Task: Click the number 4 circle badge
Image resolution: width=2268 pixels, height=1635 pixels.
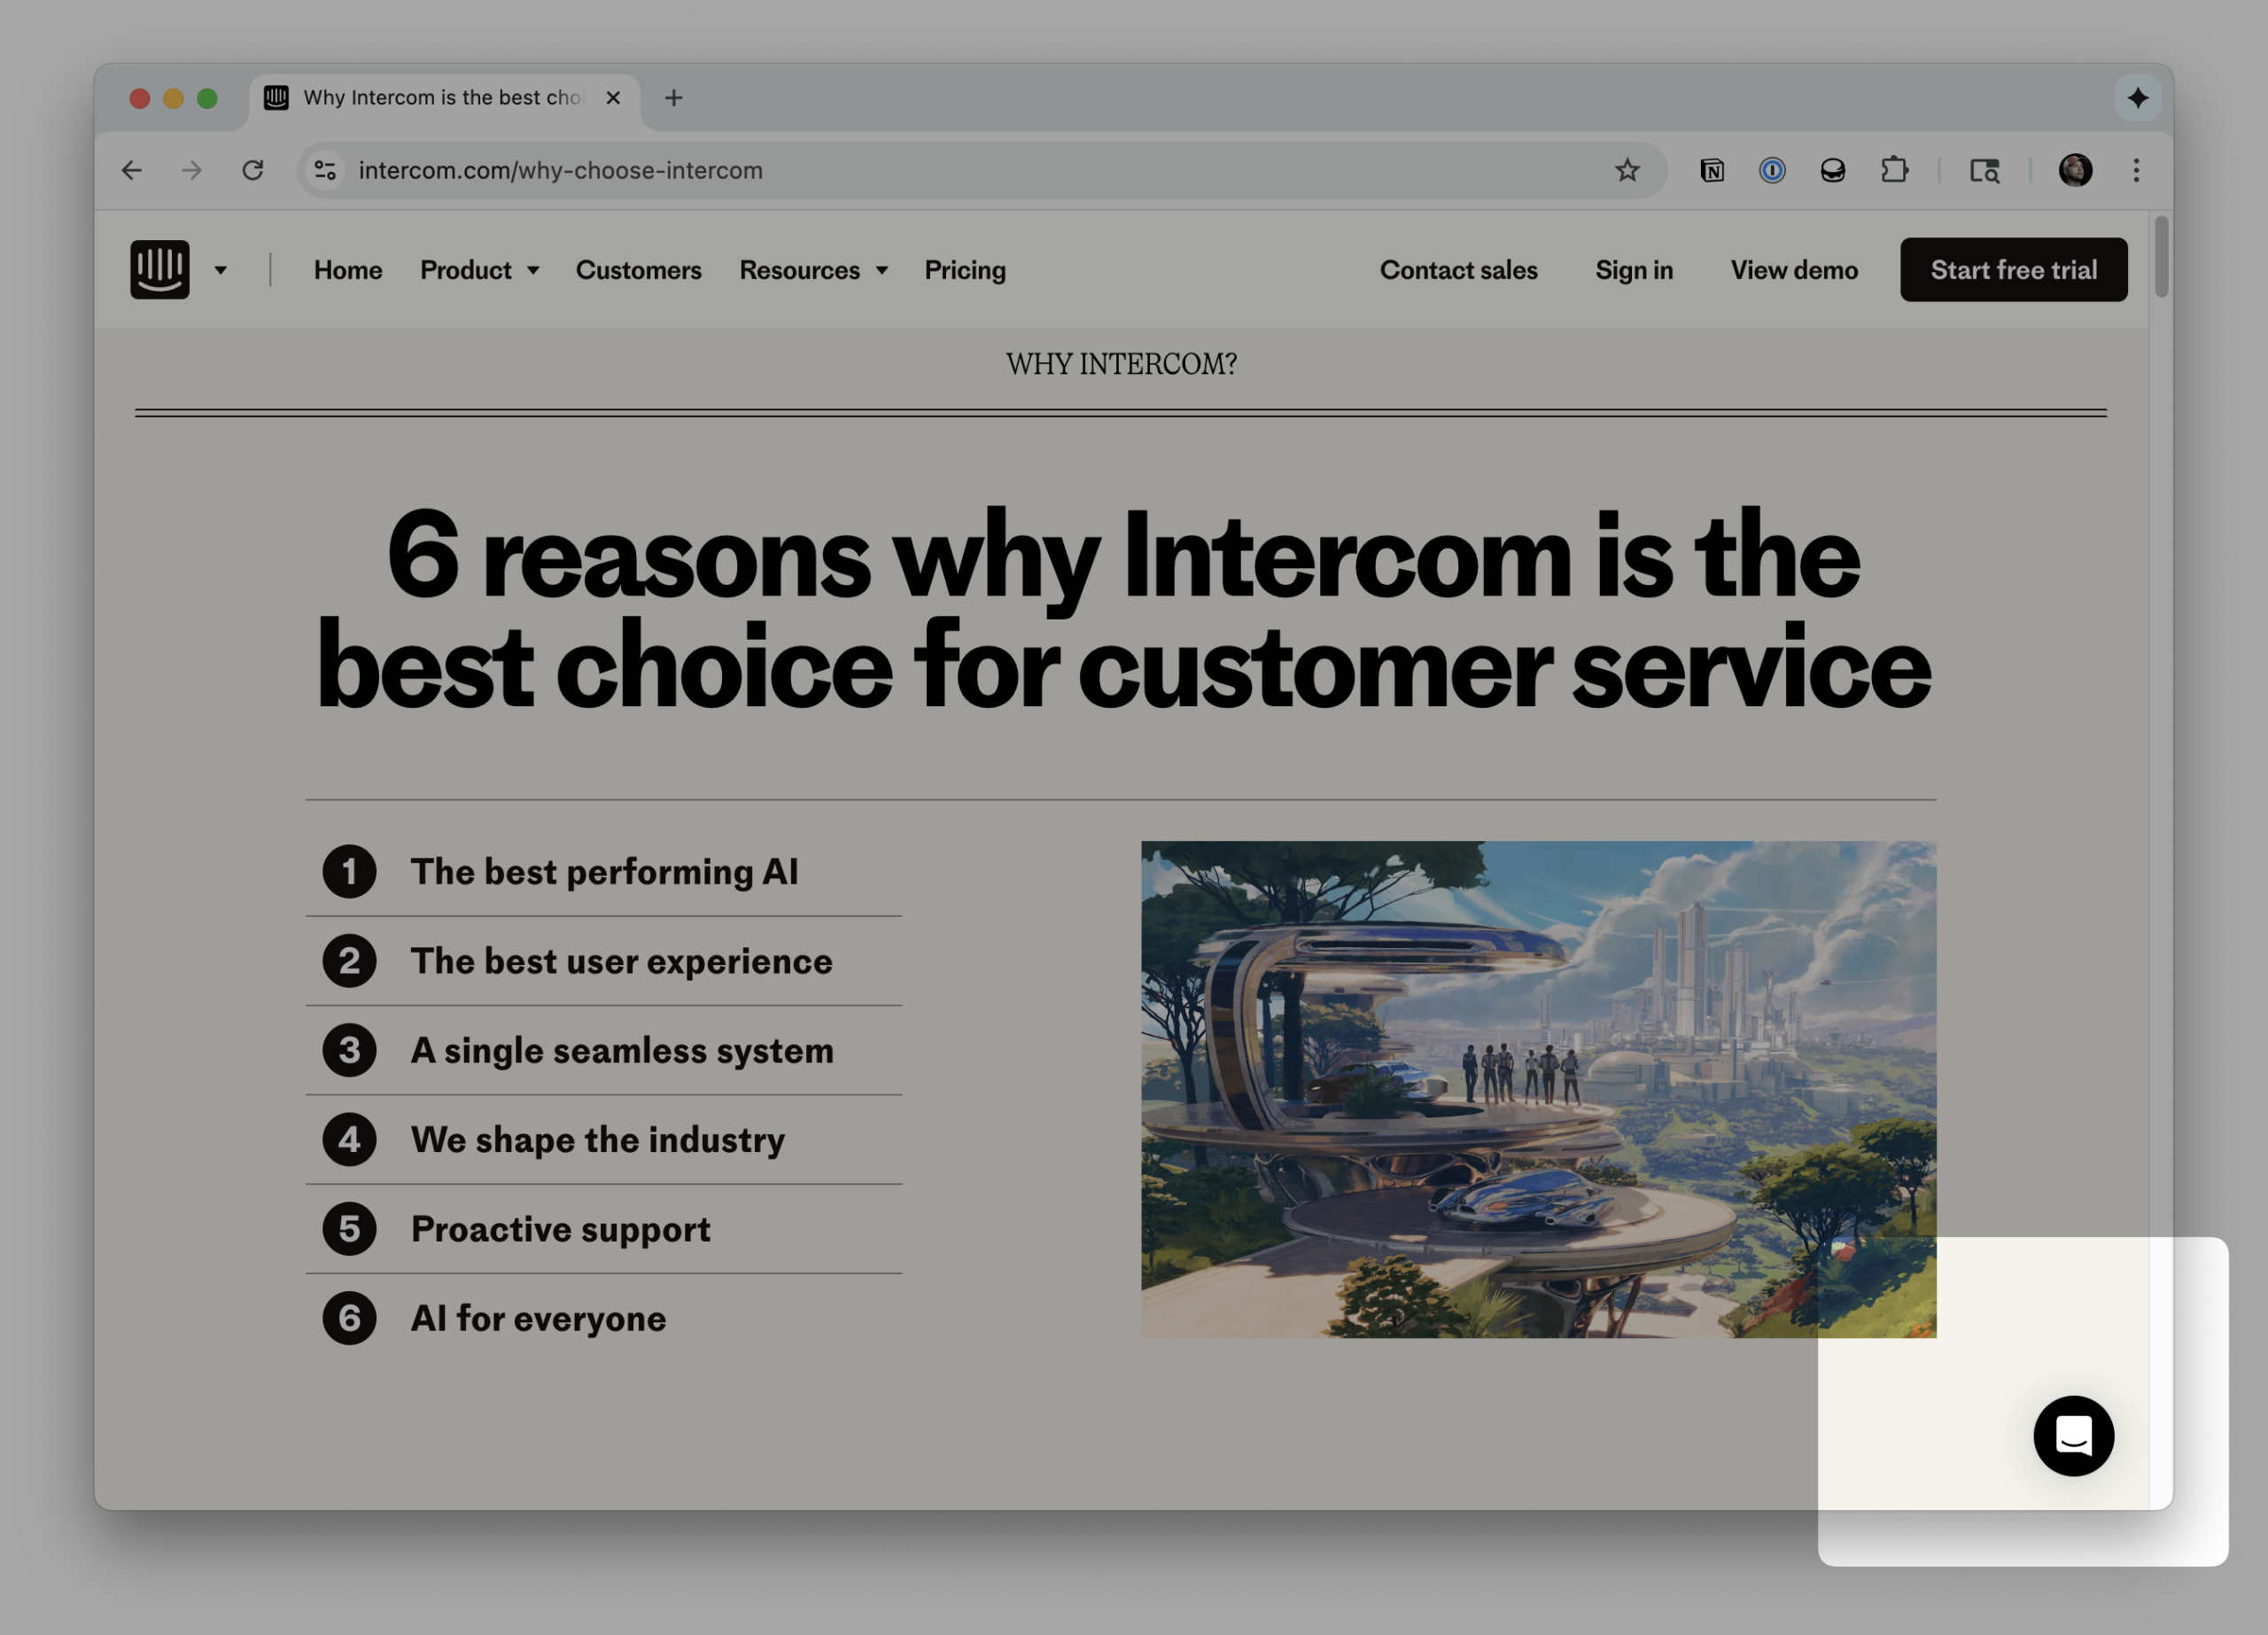Action: (349, 1139)
